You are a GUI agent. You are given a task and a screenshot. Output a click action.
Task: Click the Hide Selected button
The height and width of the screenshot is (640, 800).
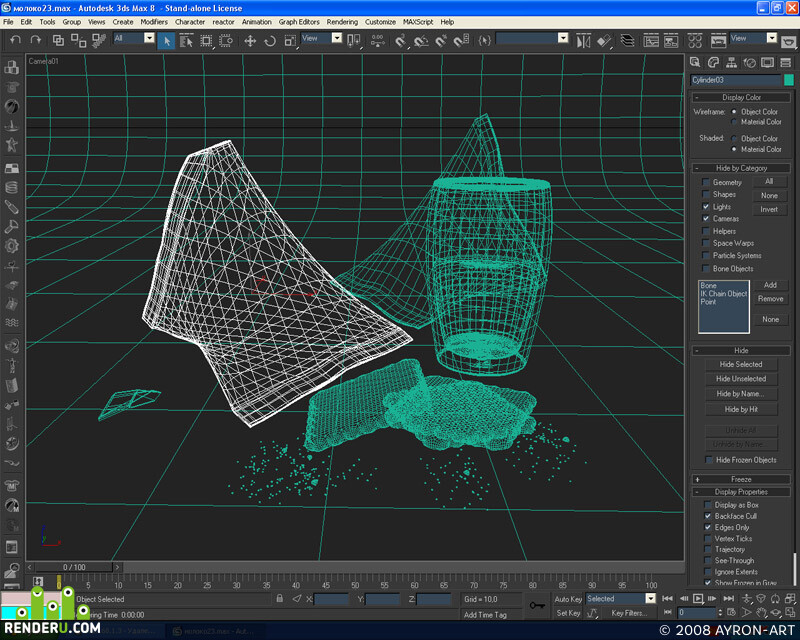pyautogui.click(x=741, y=364)
